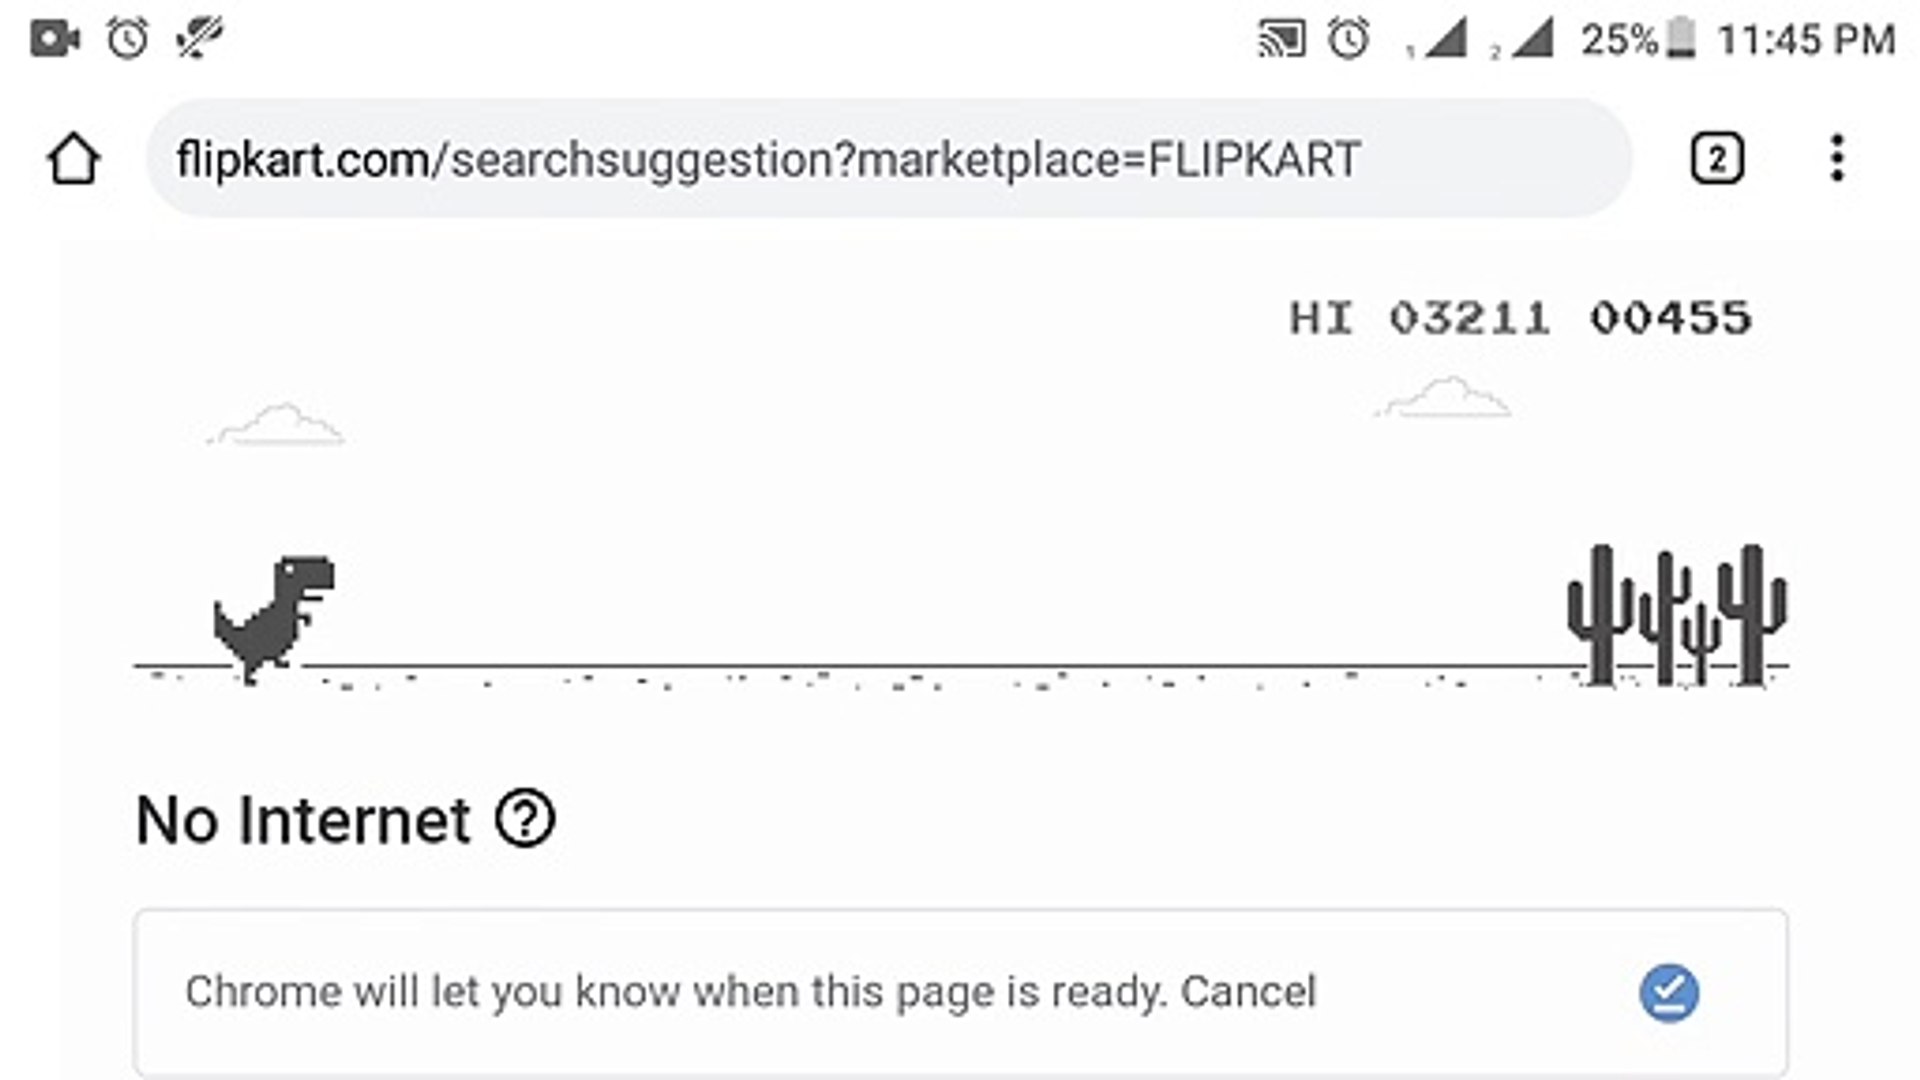Click the left alarm clock status icon

(x=128, y=39)
